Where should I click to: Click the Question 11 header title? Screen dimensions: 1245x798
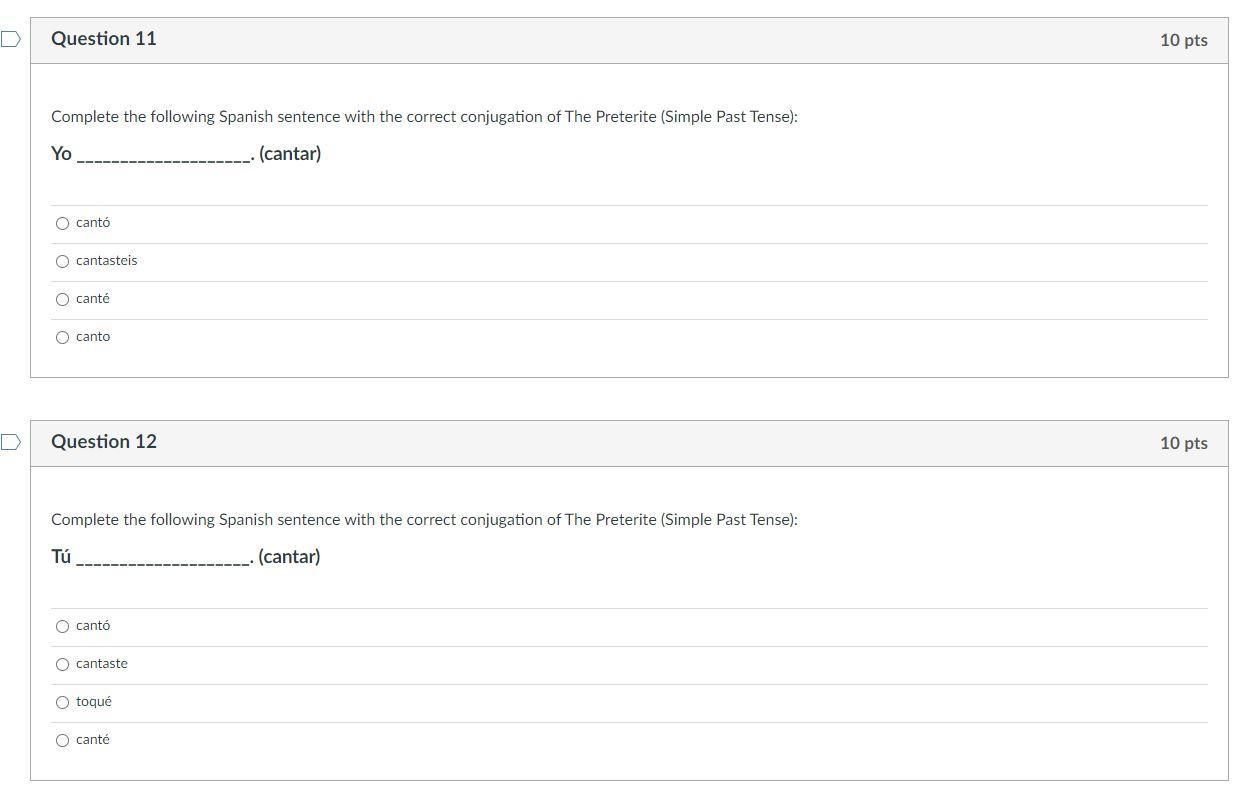(104, 39)
